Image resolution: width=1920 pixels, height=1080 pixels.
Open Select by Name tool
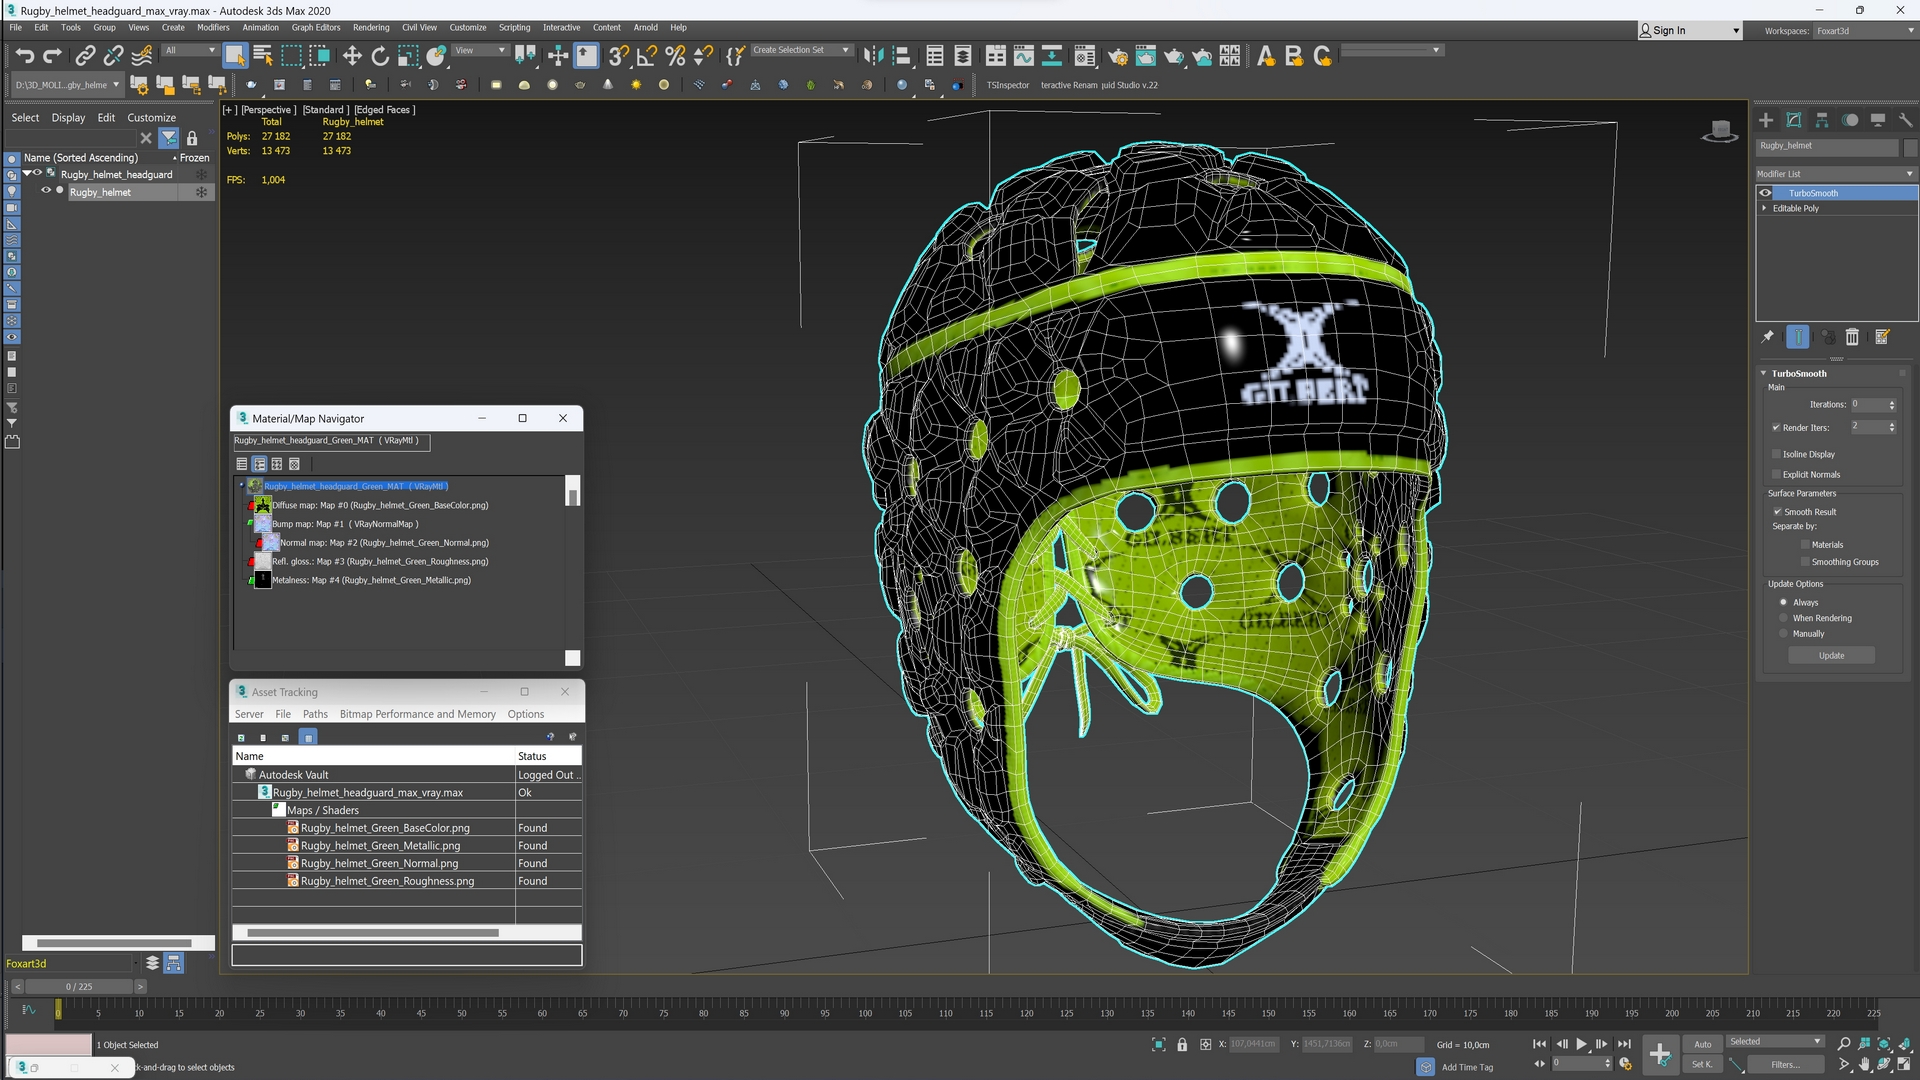click(263, 56)
